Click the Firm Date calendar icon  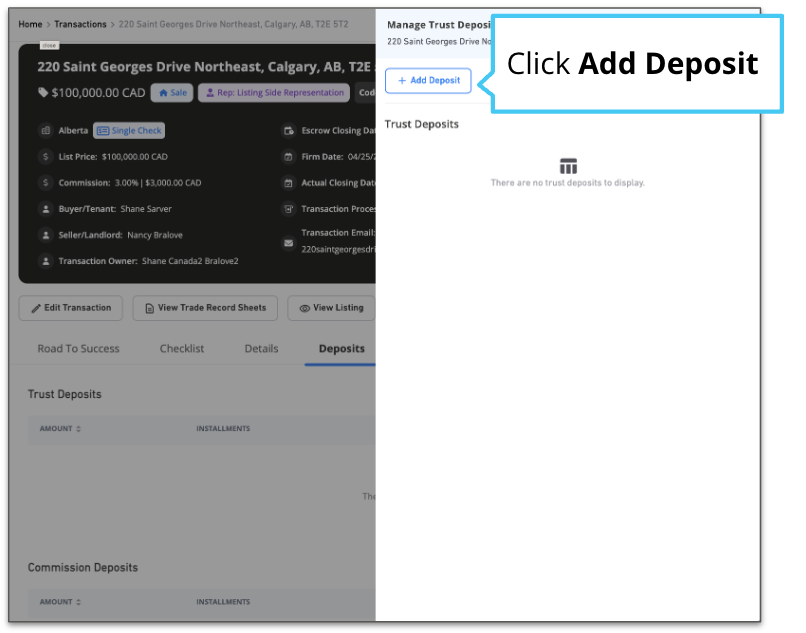pos(288,157)
